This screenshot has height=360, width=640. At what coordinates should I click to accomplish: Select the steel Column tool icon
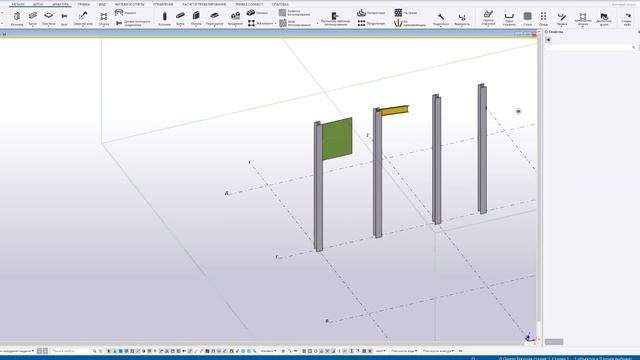pos(17,16)
